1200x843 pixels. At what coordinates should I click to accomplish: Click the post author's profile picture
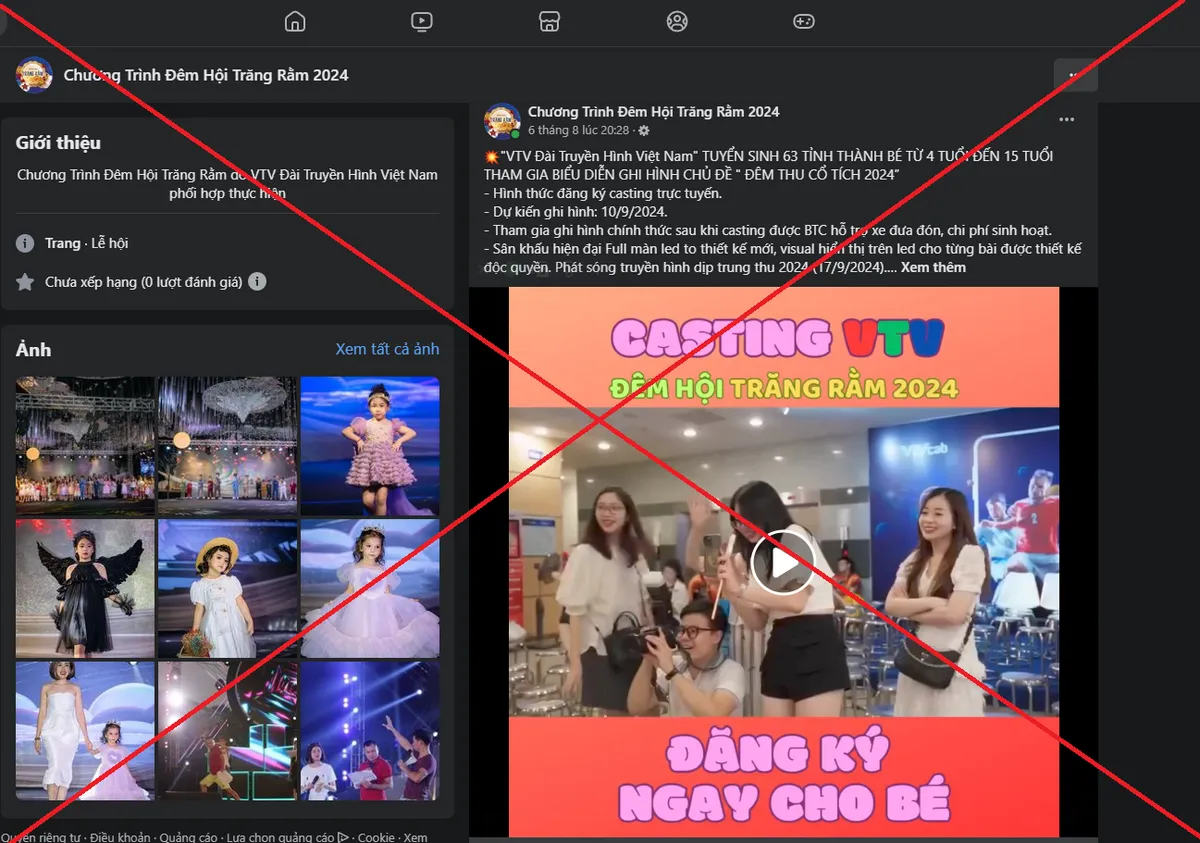point(502,120)
